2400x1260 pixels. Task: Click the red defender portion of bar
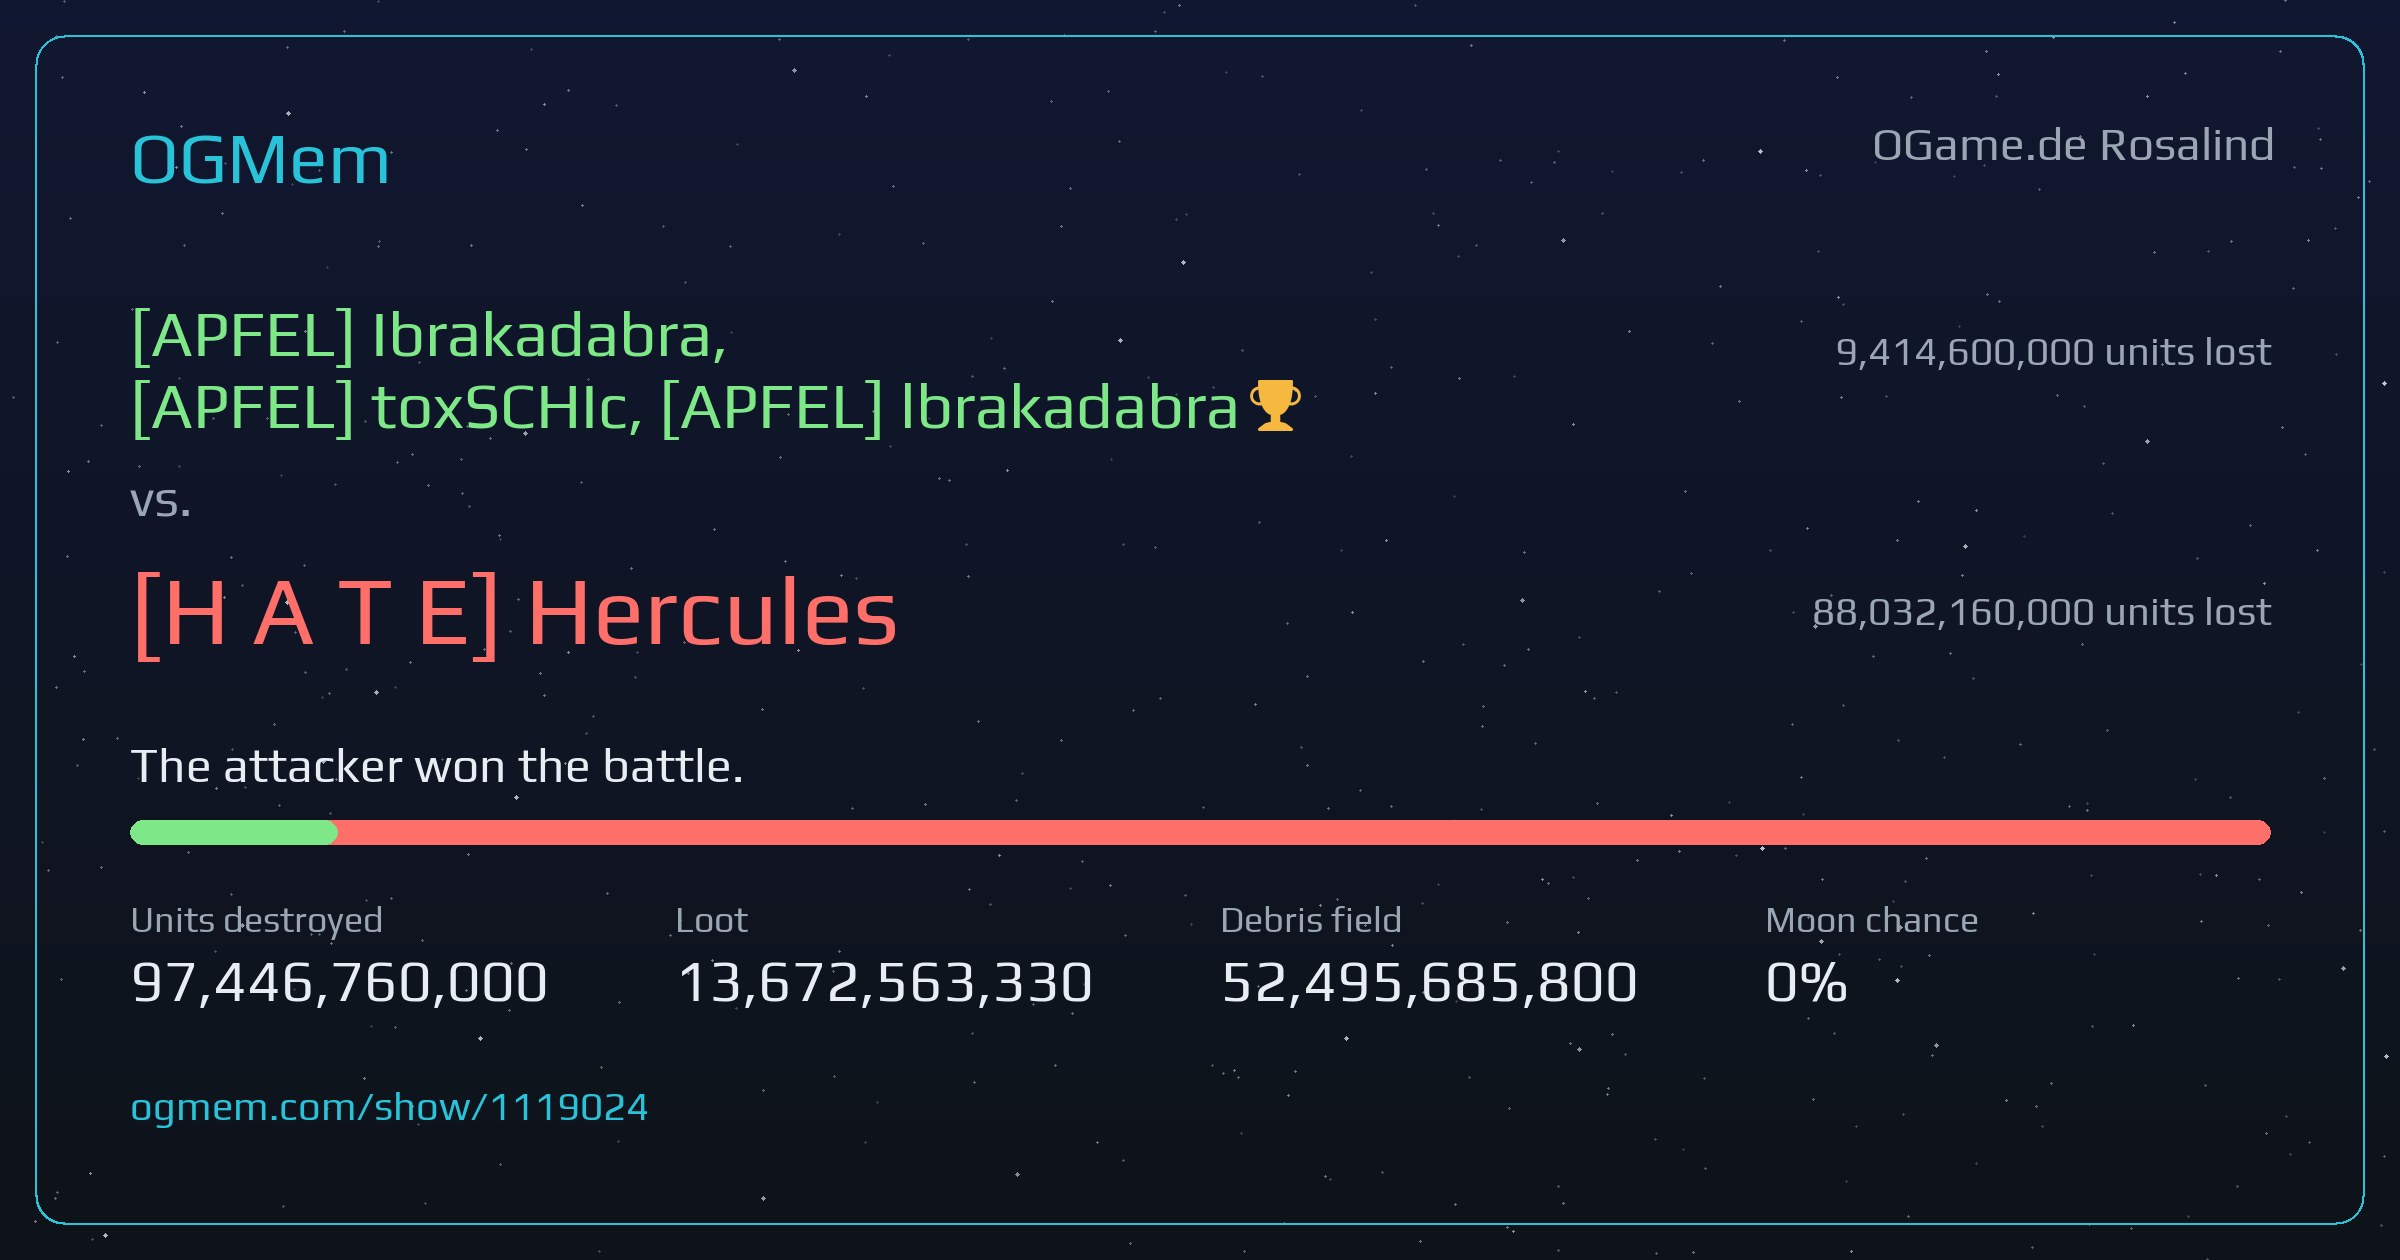(1304, 832)
